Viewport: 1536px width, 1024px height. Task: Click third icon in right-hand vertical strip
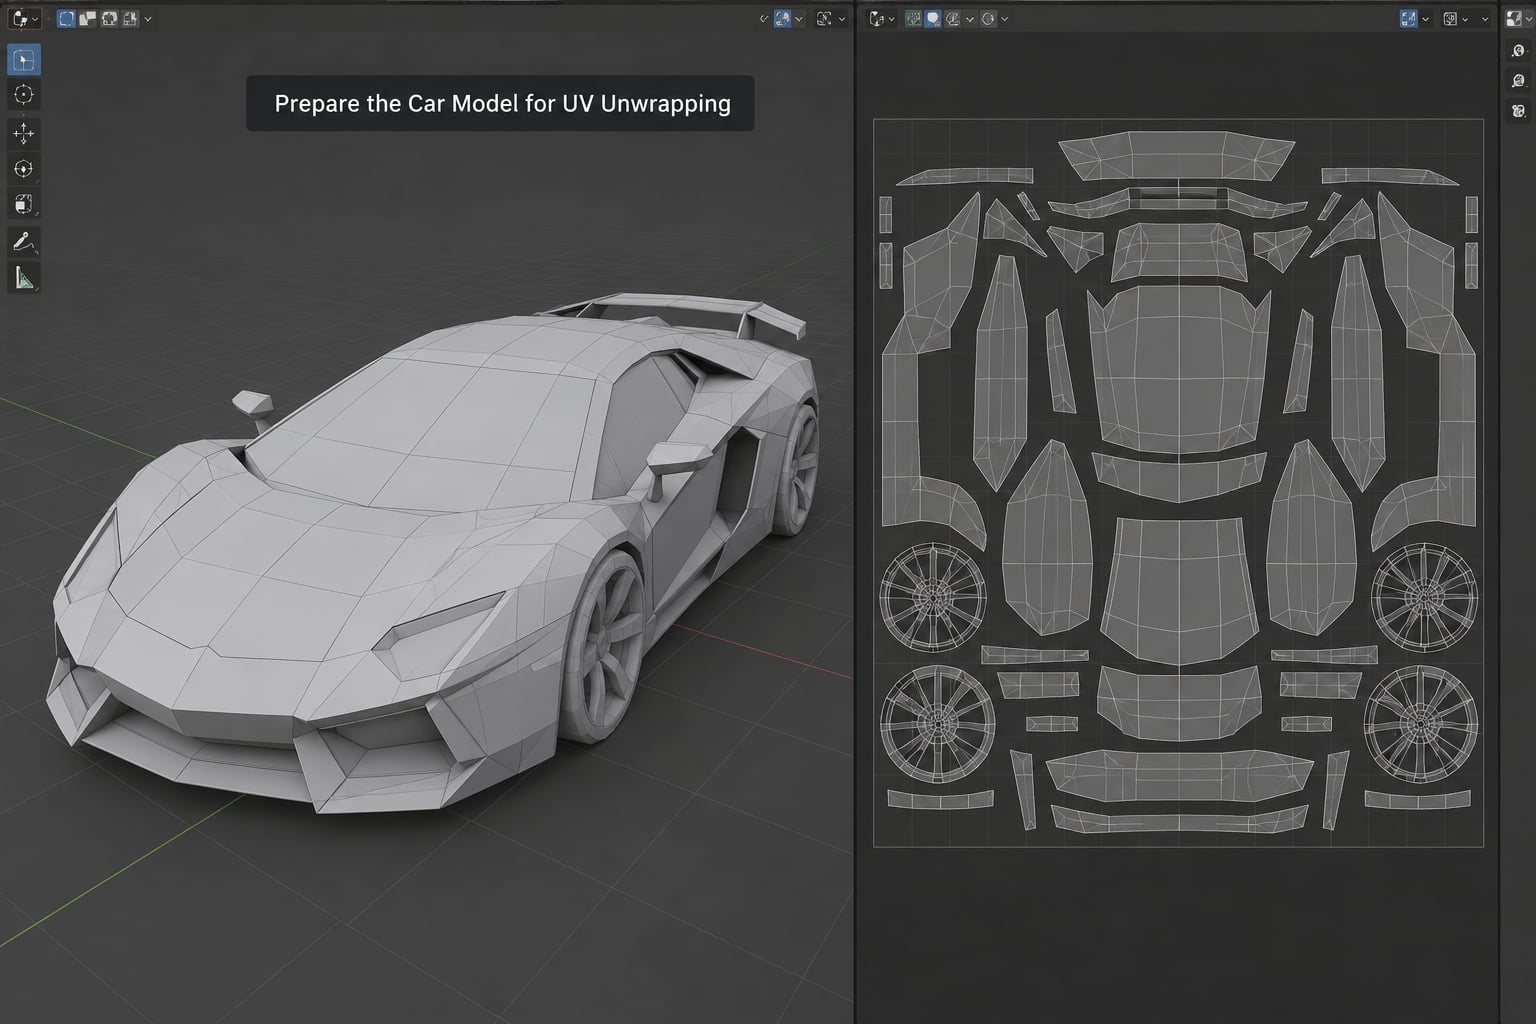[1518, 110]
